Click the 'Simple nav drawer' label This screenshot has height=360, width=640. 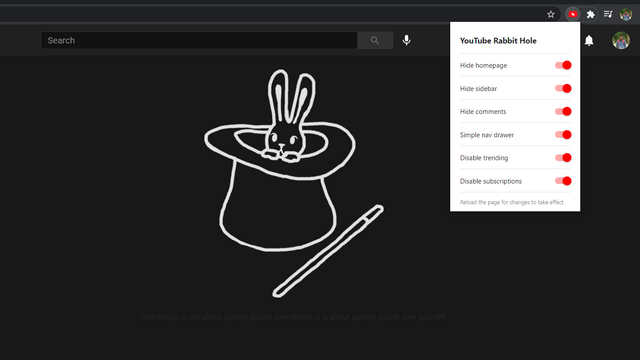(487, 135)
